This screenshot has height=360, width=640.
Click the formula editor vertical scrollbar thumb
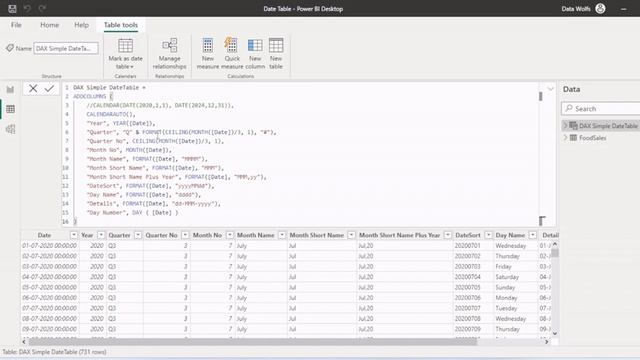(541, 96)
